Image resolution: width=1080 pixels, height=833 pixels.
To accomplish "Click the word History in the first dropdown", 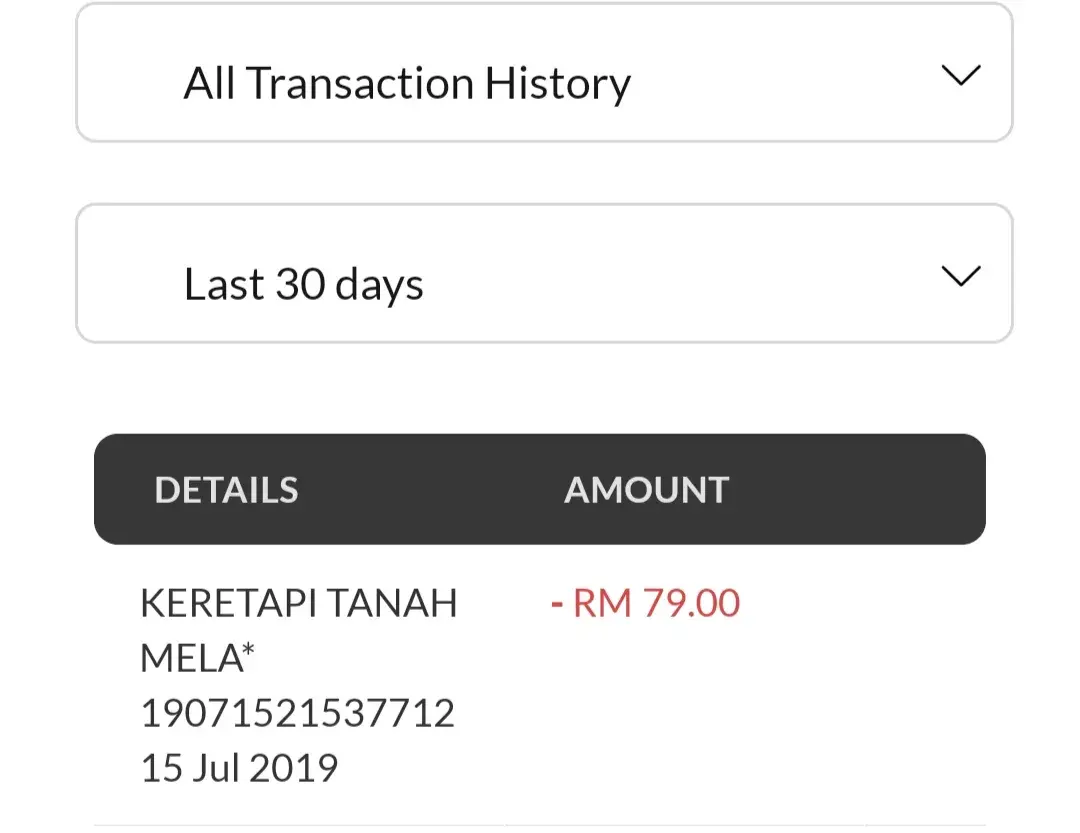I will click(x=557, y=83).
